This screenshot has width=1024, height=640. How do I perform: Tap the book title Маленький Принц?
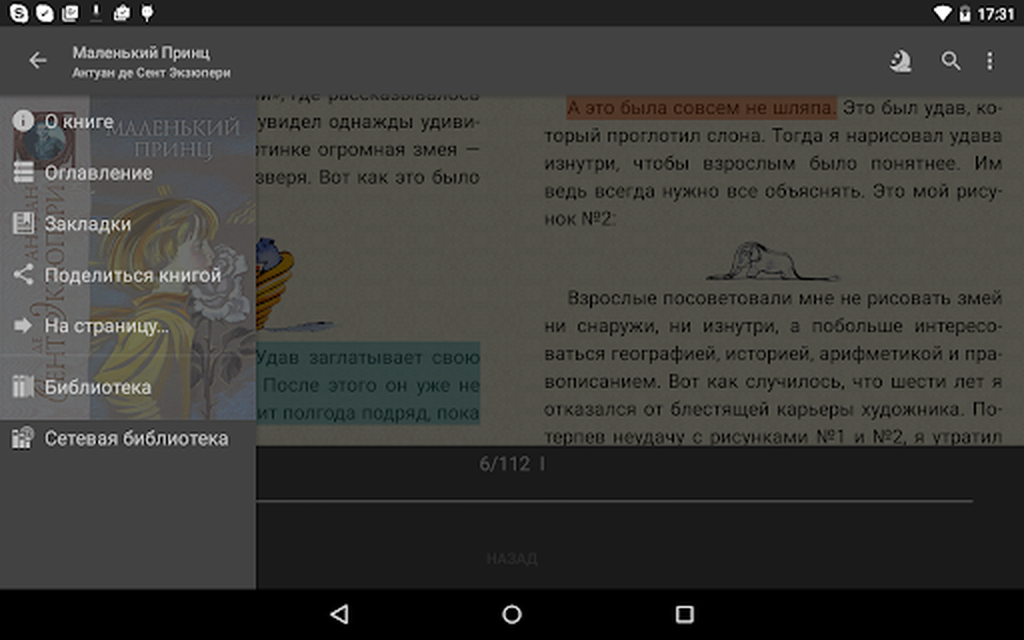(x=141, y=52)
